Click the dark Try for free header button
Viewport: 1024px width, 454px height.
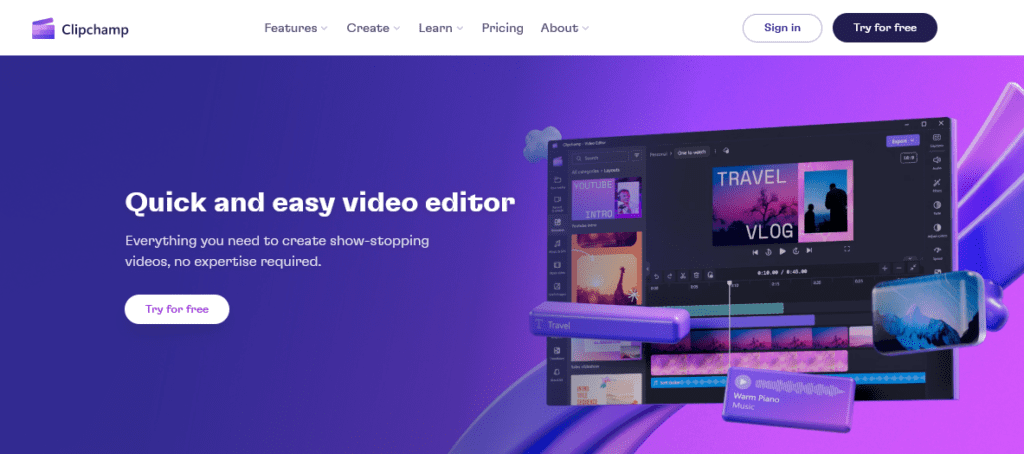point(885,28)
